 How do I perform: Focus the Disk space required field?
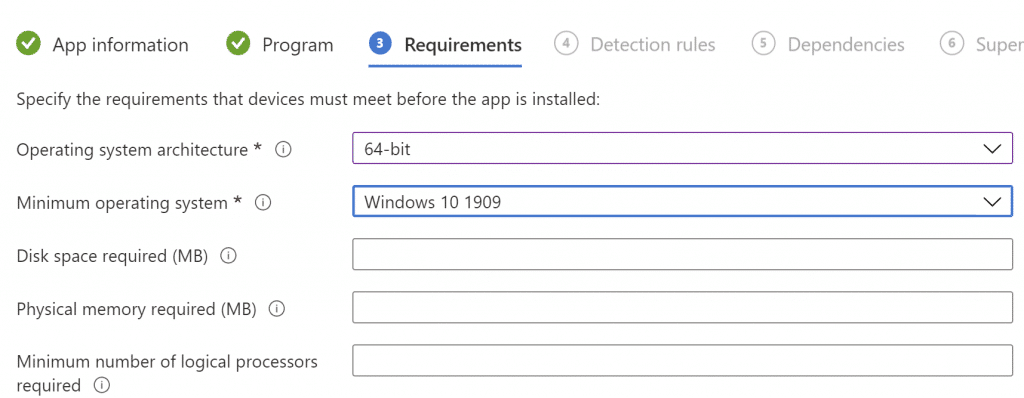pyautogui.click(x=682, y=254)
